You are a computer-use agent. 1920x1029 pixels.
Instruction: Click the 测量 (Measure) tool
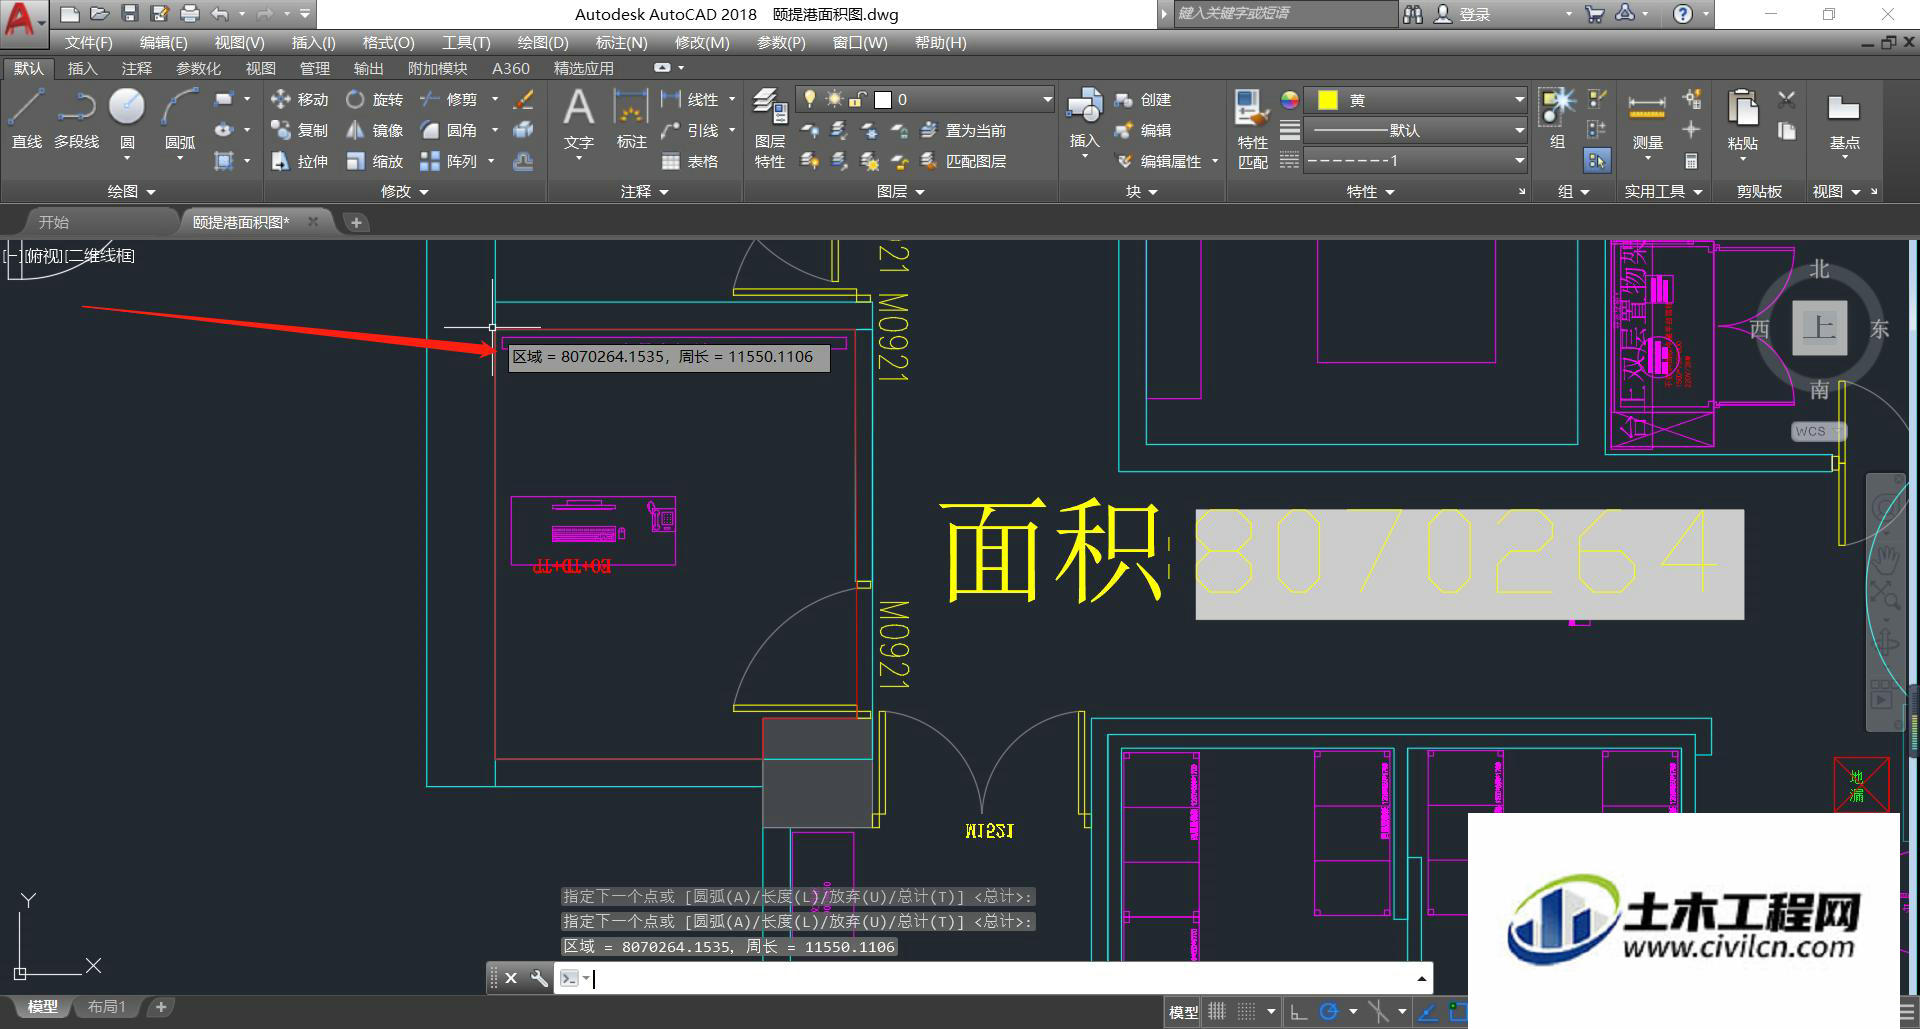tap(1647, 120)
